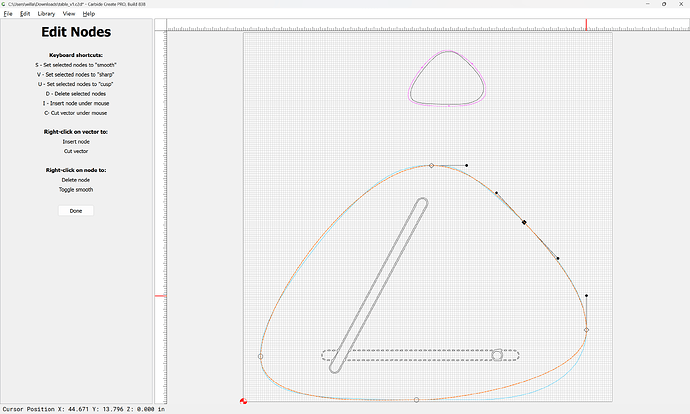Select the hollow node at the curve's apex

(431, 165)
